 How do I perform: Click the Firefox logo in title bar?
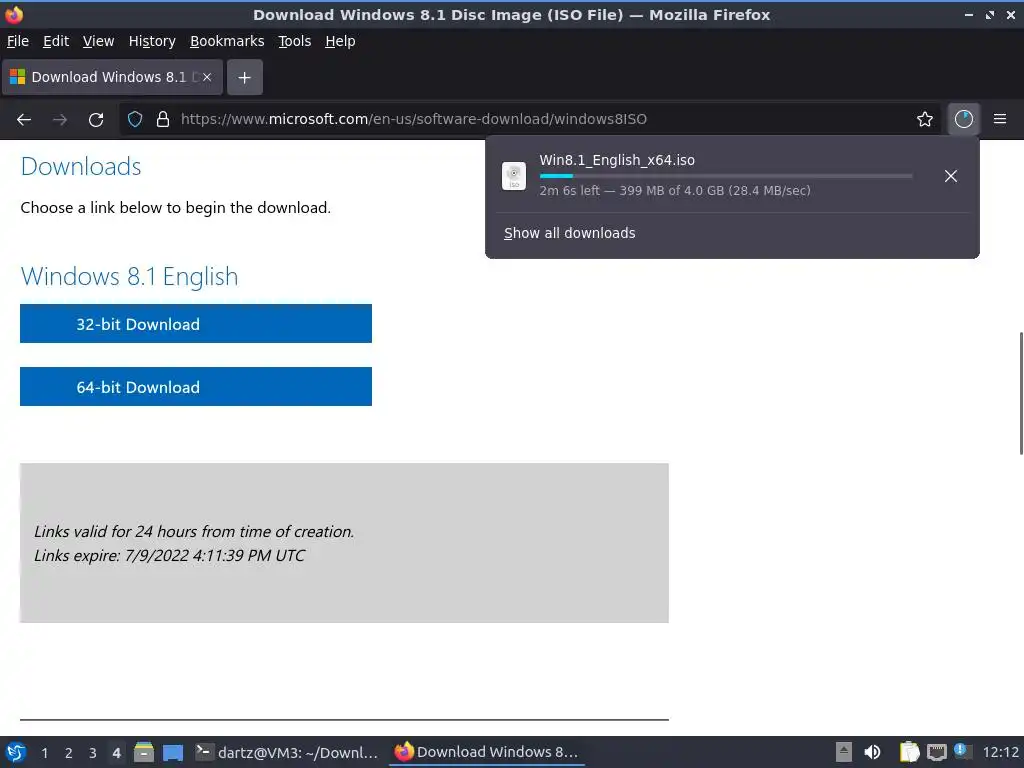pos(14,14)
